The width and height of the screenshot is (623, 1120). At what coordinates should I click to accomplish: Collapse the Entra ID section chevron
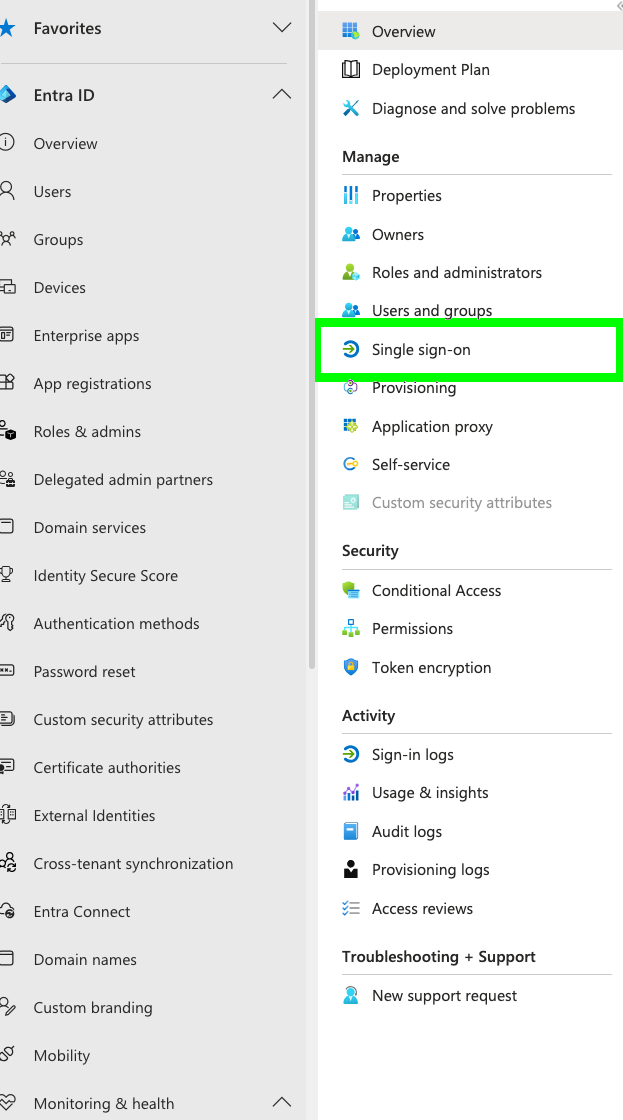tap(282, 94)
